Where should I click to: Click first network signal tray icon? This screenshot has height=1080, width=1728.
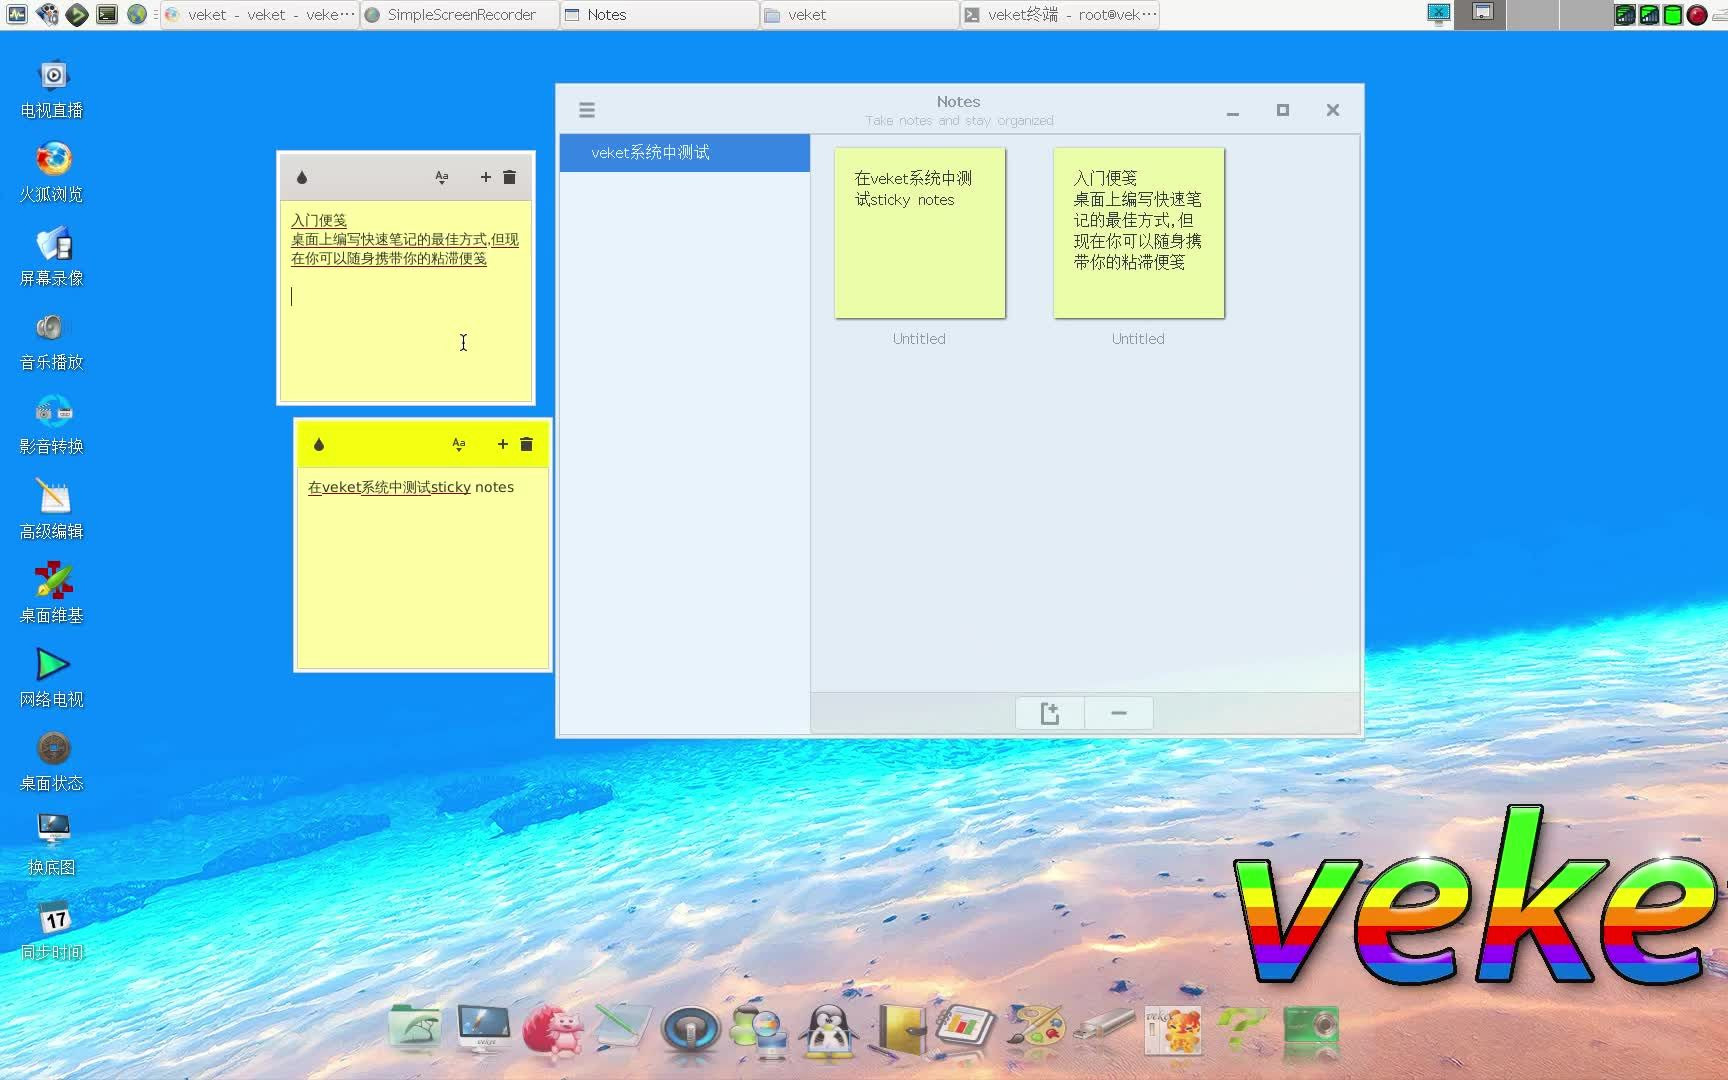[x=1625, y=15]
